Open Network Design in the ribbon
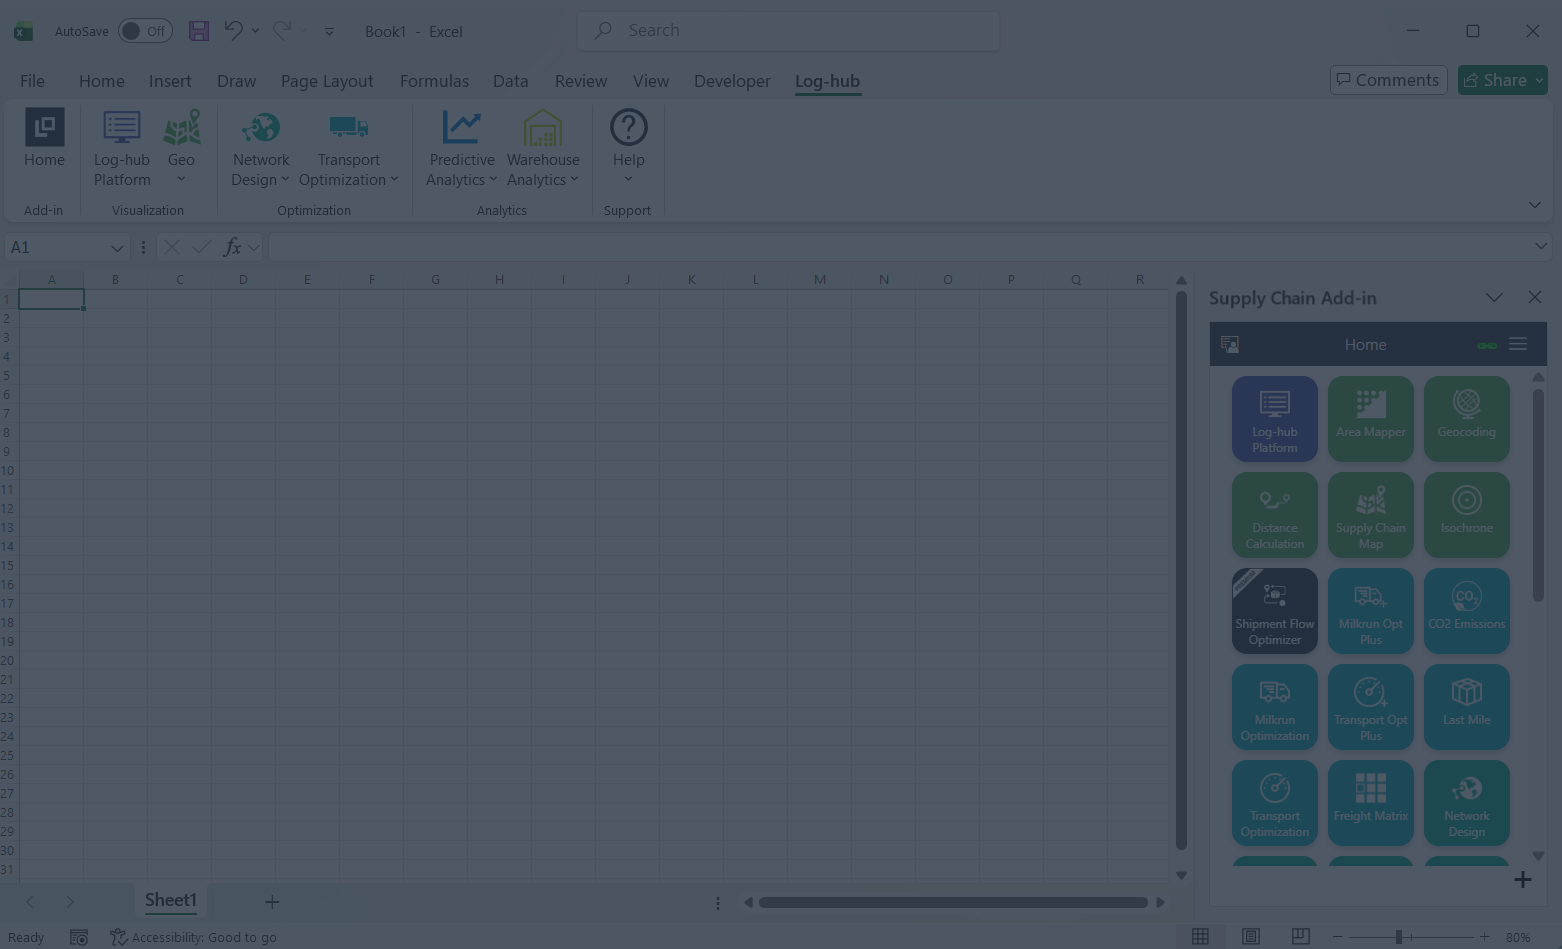The height and width of the screenshot is (949, 1562). [x=260, y=148]
